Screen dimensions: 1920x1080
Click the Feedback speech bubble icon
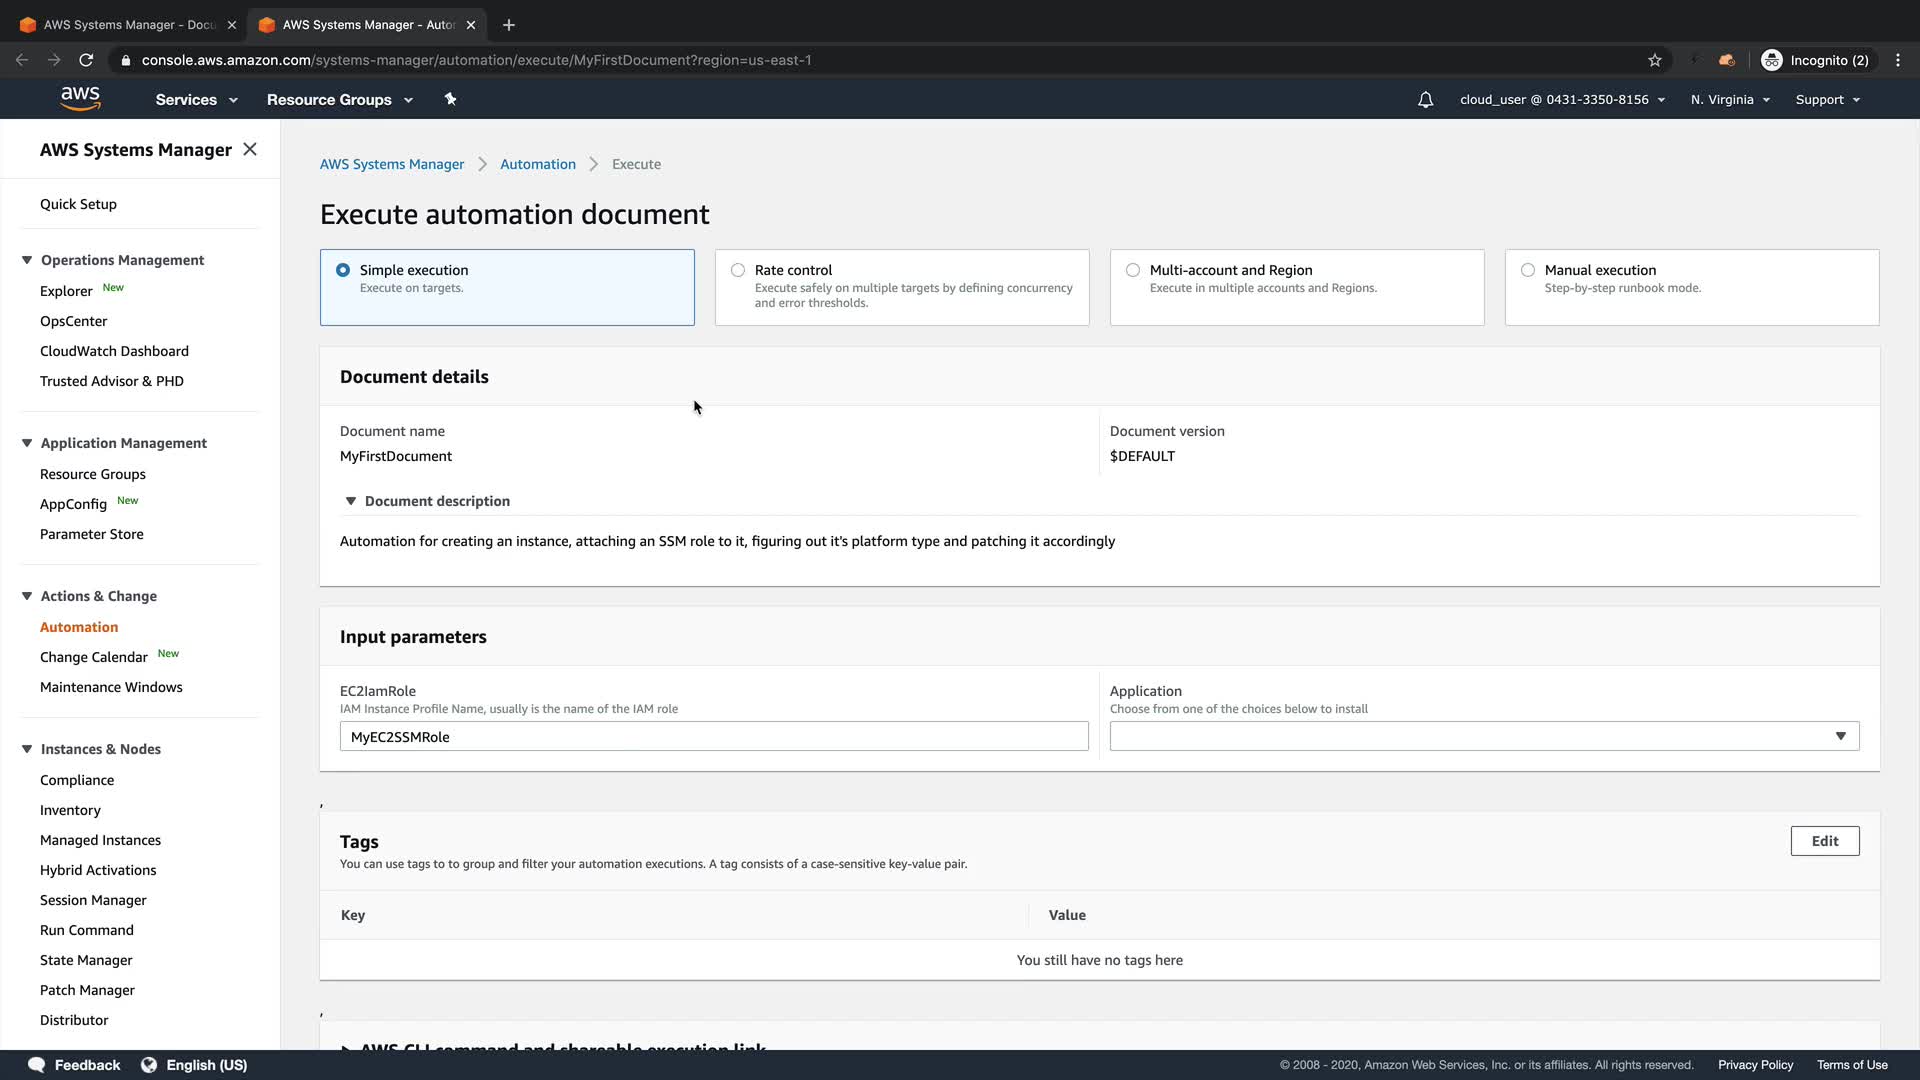tap(37, 1065)
